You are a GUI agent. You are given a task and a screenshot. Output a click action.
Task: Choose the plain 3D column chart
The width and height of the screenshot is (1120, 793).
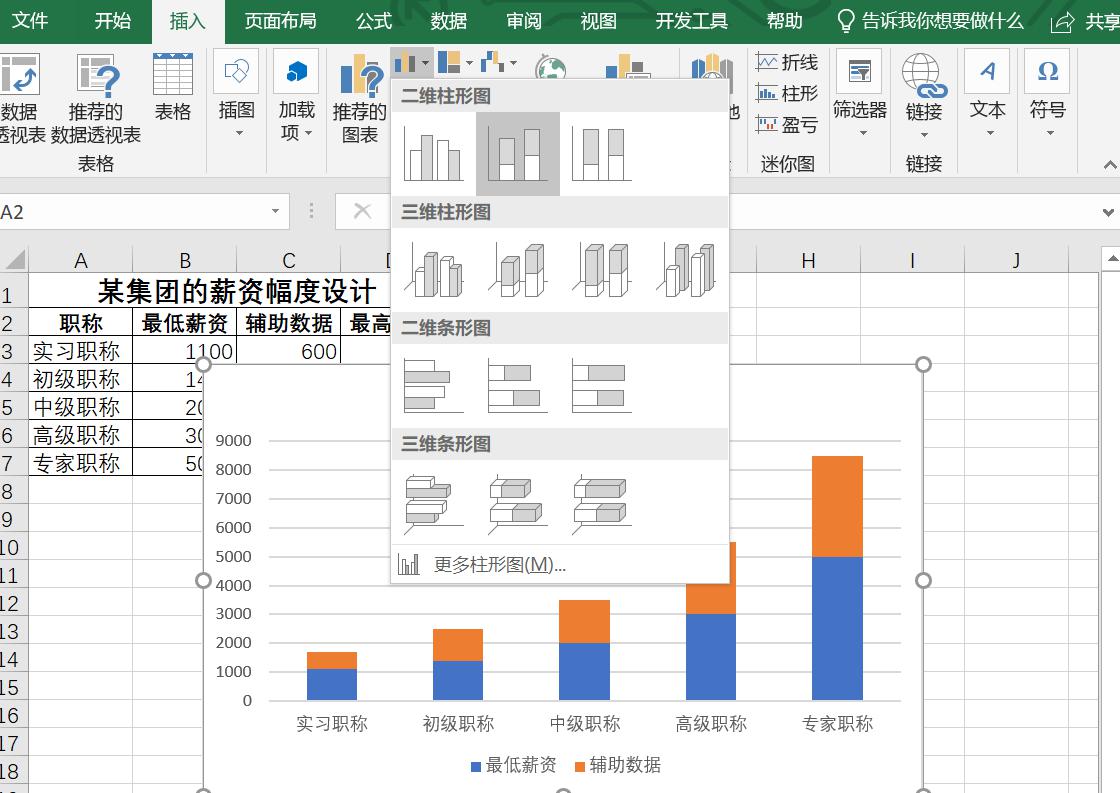[x=686, y=269]
